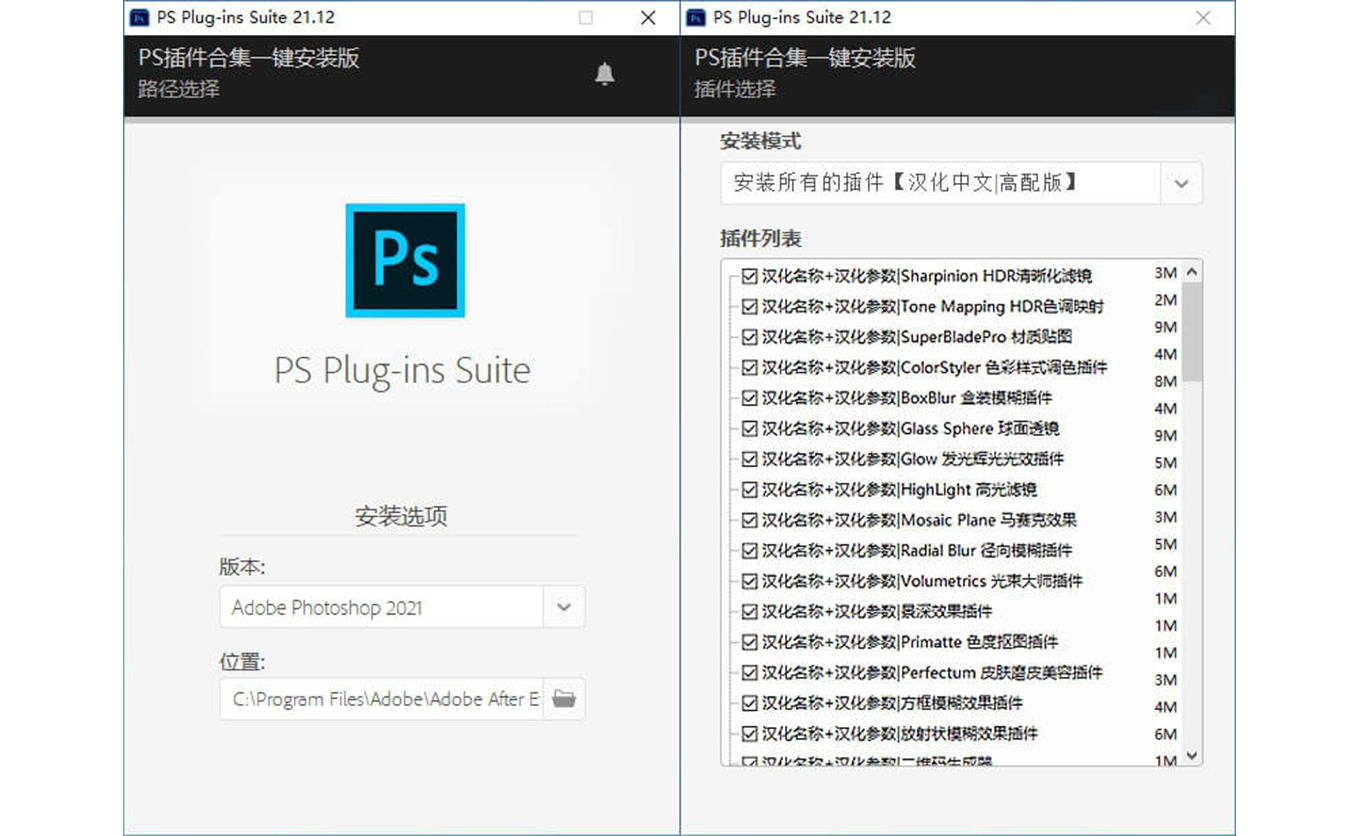Toggle the BoxBlur 盒装模糊插件 checkbox
Viewport: 1360px width, 836px height.
[x=750, y=398]
